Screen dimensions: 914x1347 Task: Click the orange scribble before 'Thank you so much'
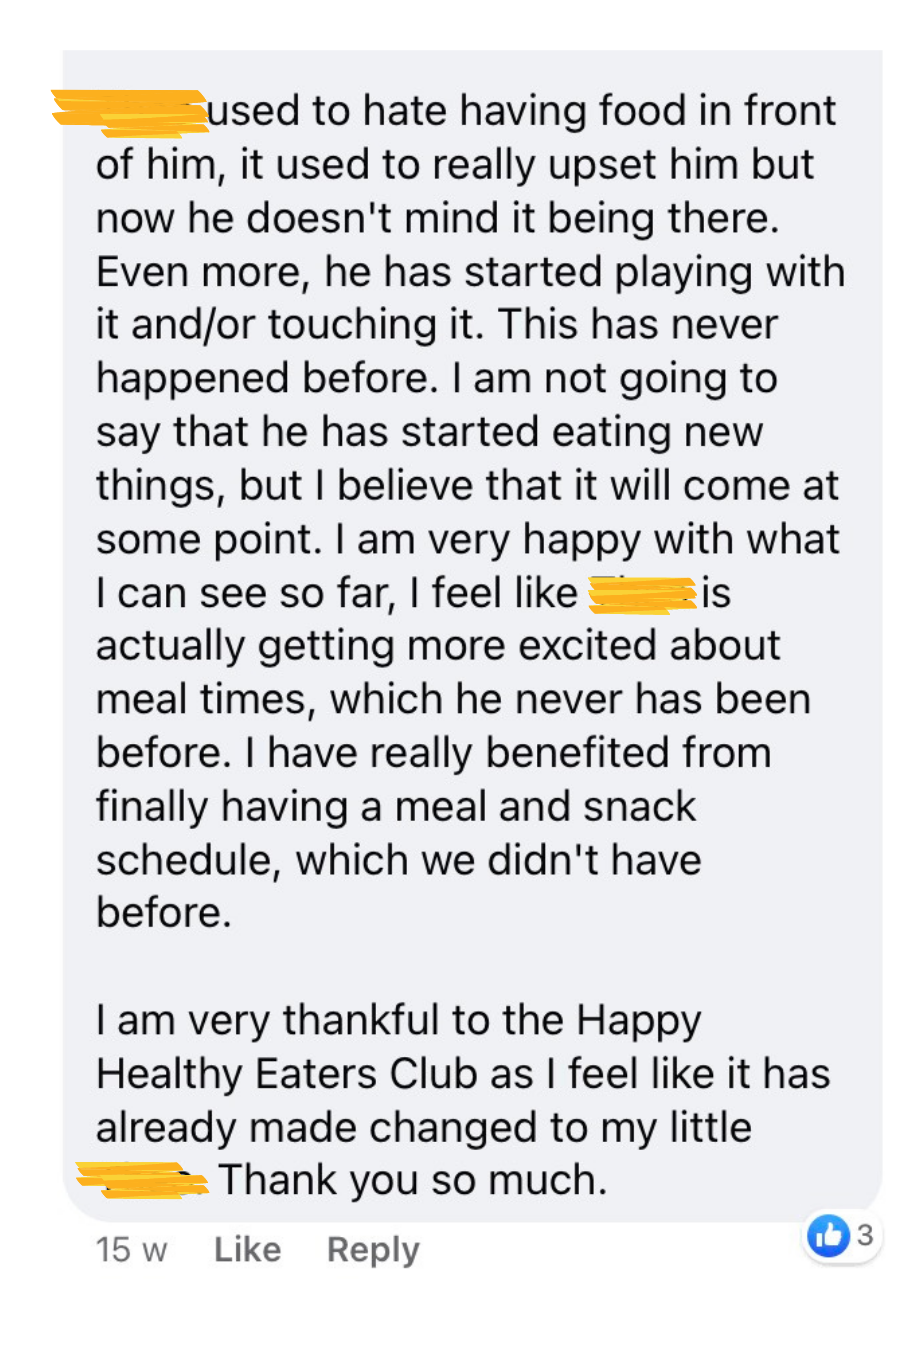pos(142,1180)
